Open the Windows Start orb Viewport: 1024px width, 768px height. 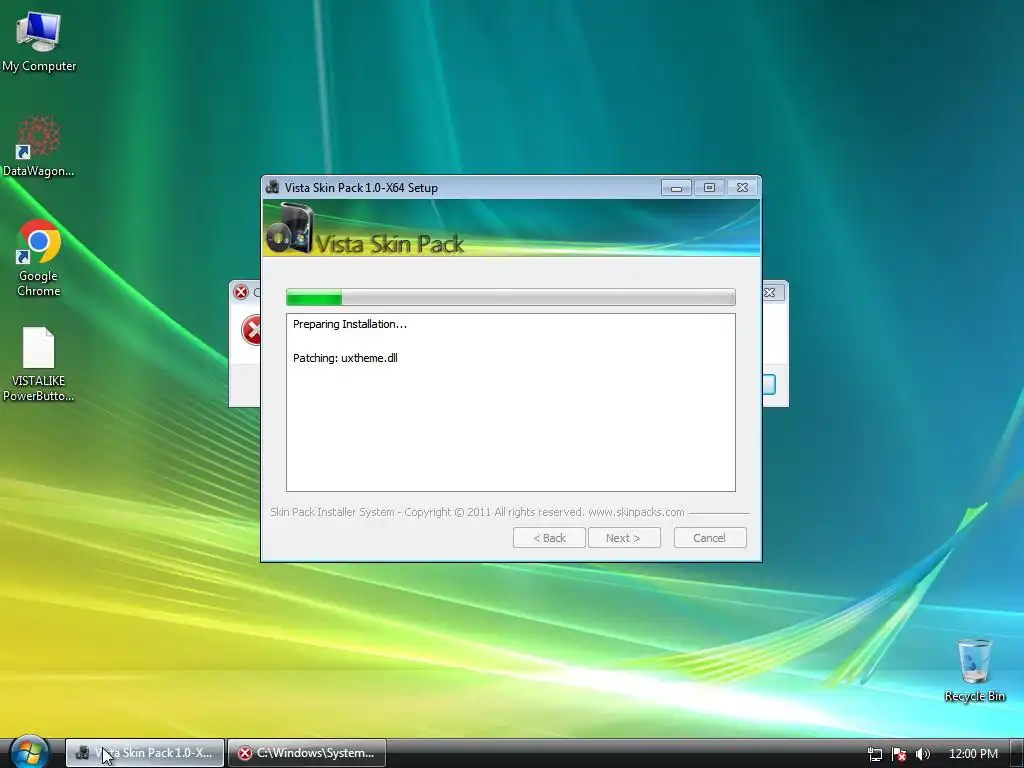(x=29, y=752)
